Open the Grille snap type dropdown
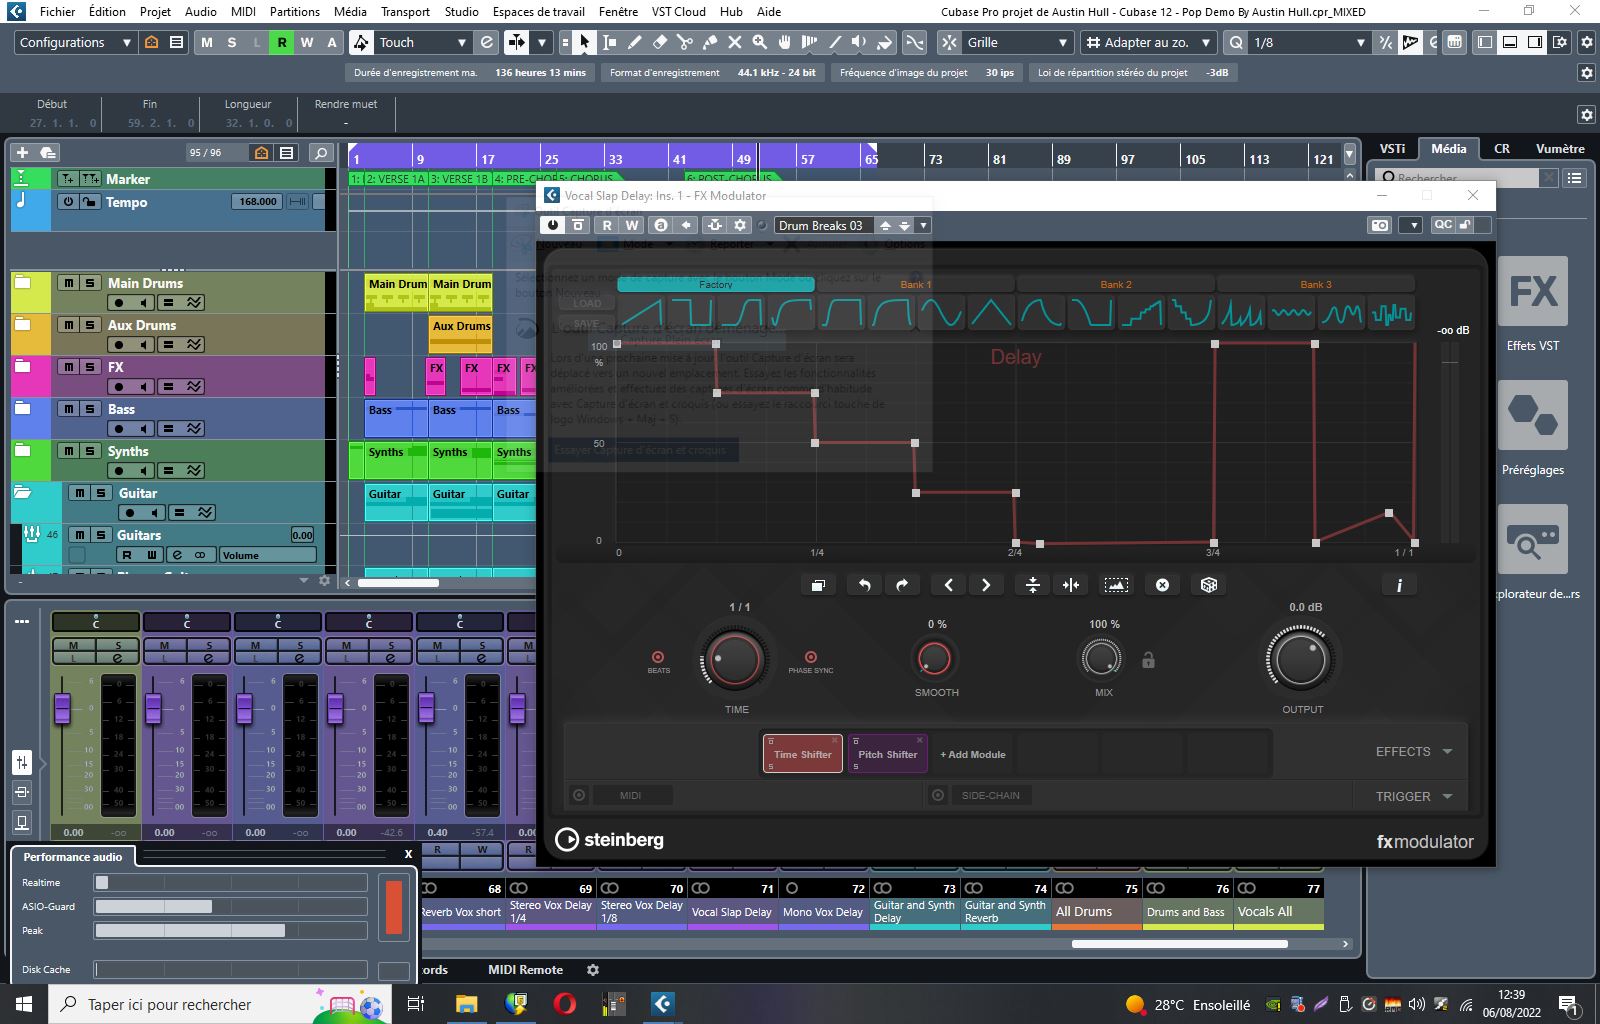 click(x=1017, y=42)
